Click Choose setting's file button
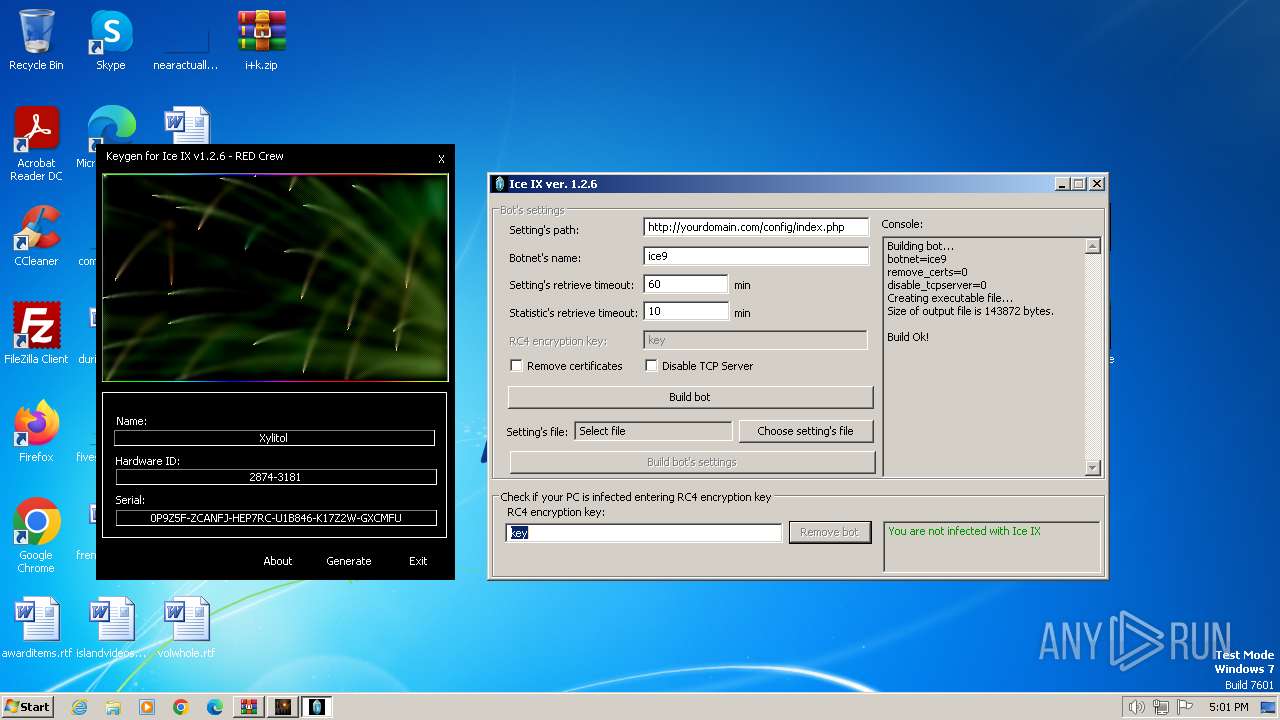The height and width of the screenshot is (720, 1280). pyautogui.click(x=805, y=431)
